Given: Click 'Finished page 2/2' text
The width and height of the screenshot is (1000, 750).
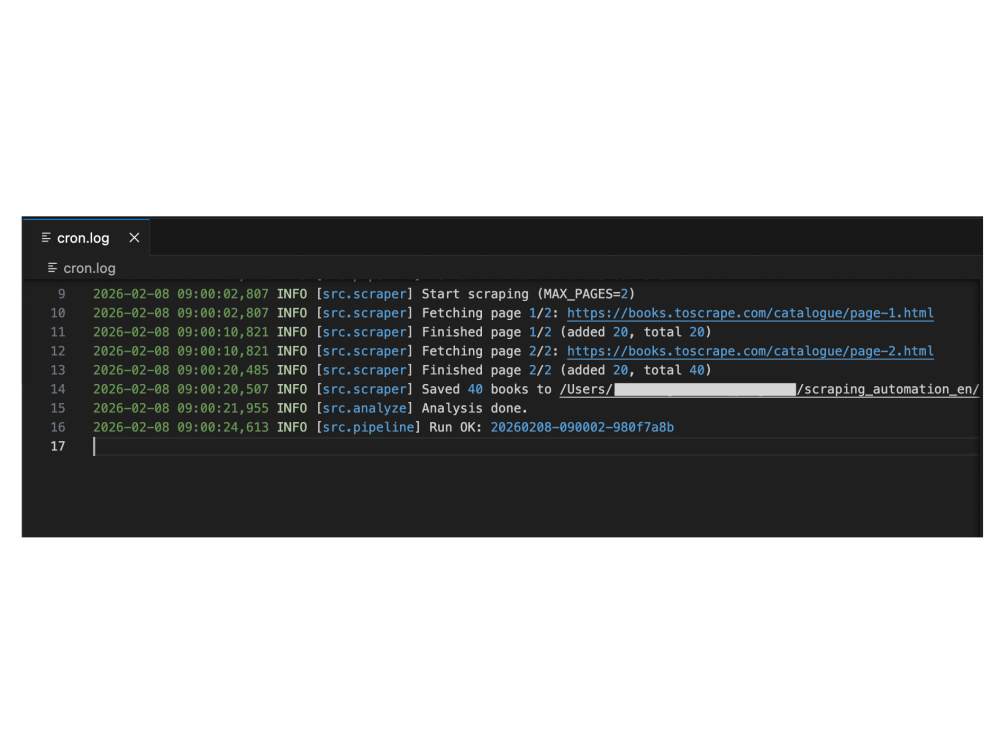Looking at the screenshot, I should pos(486,370).
